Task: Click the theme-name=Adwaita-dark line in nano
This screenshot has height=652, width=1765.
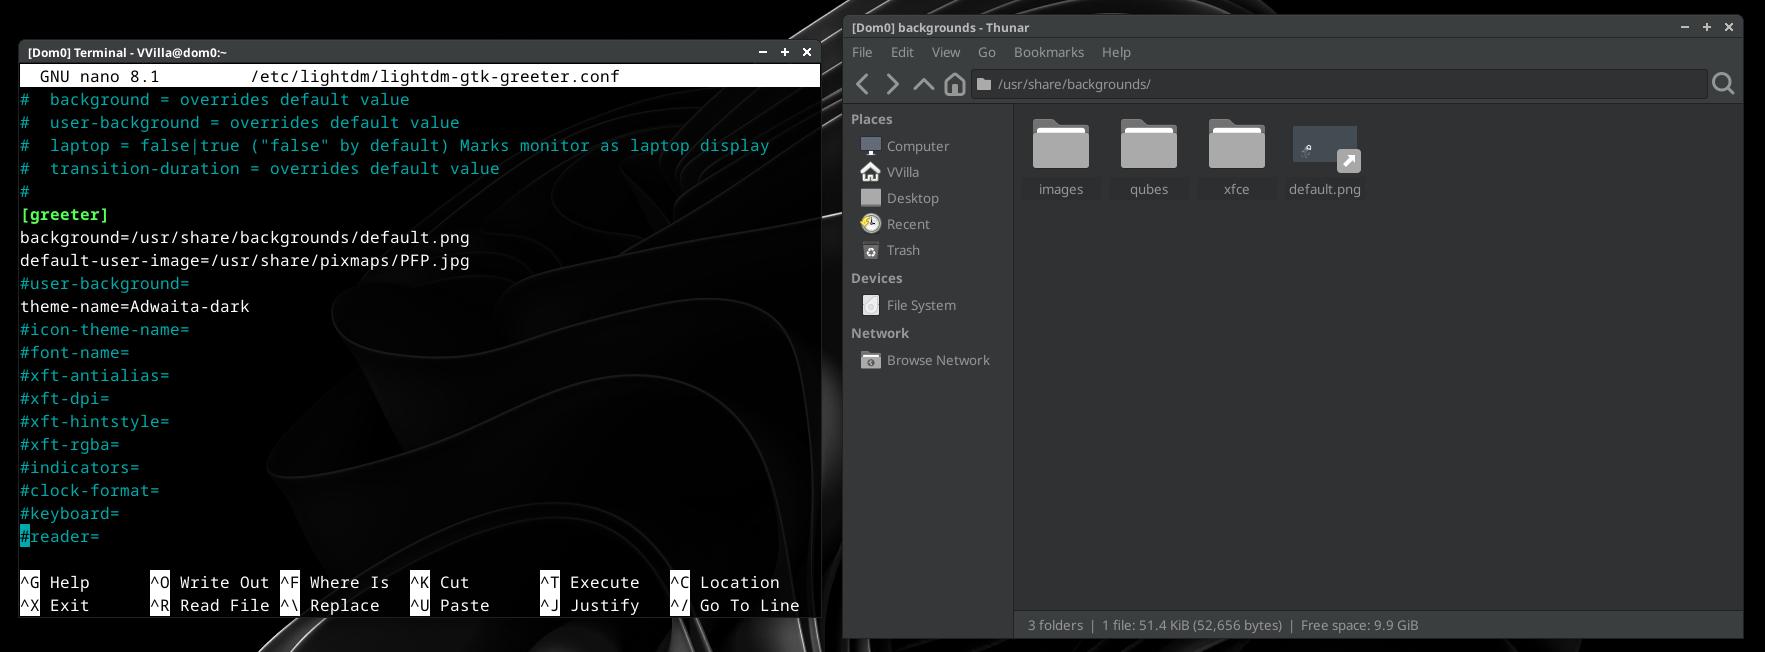Action: pyautogui.click(x=135, y=307)
